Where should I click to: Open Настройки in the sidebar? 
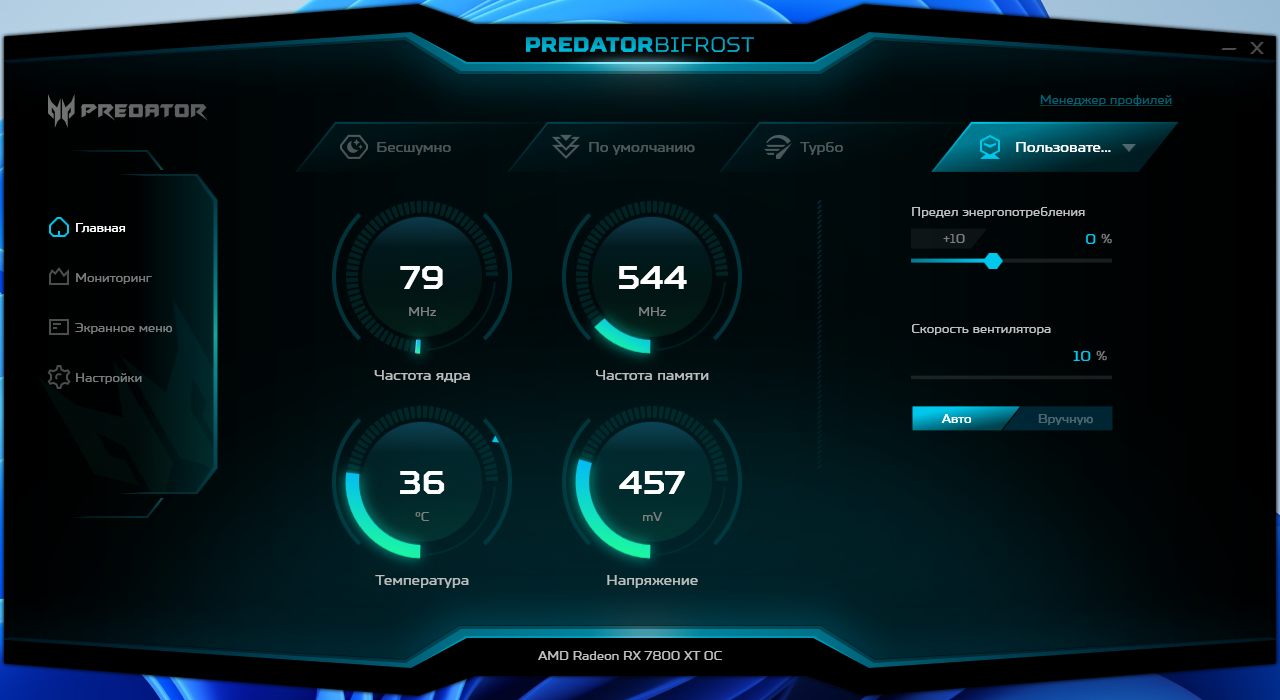(x=95, y=377)
